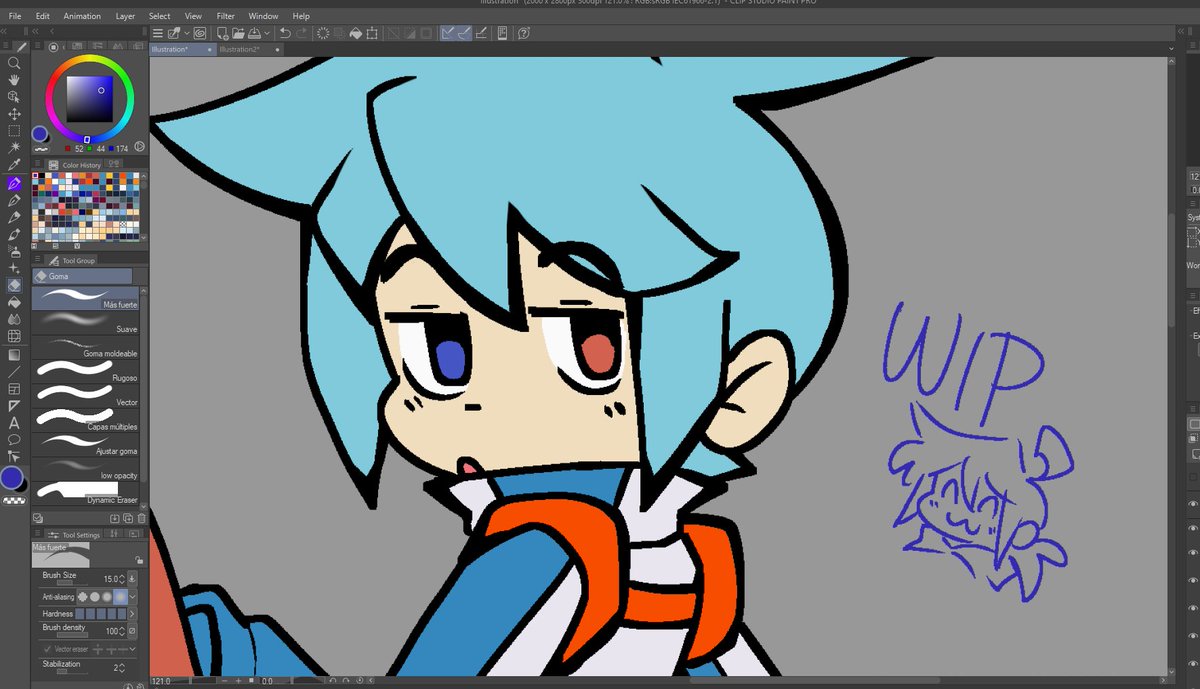Click the Scale/Rotate transform icon
This screenshot has height=689, width=1200.
(x=372, y=33)
